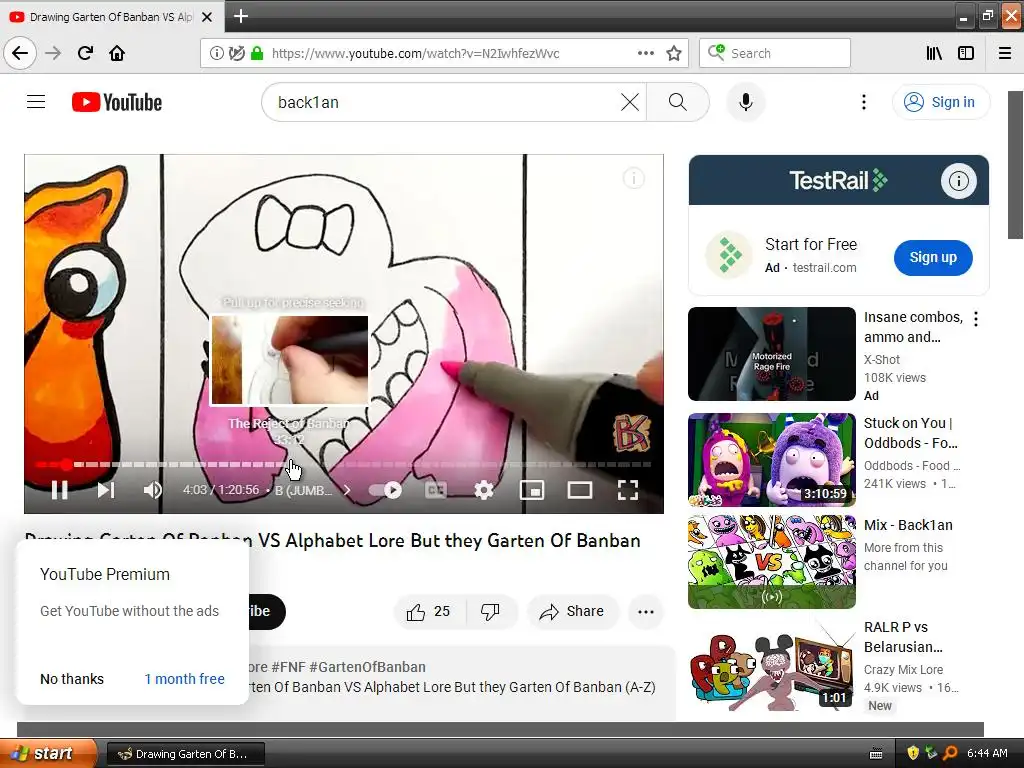
Task: Switch to Drawing Garten Of B... taskbar window
Action: pyautogui.click(x=185, y=754)
